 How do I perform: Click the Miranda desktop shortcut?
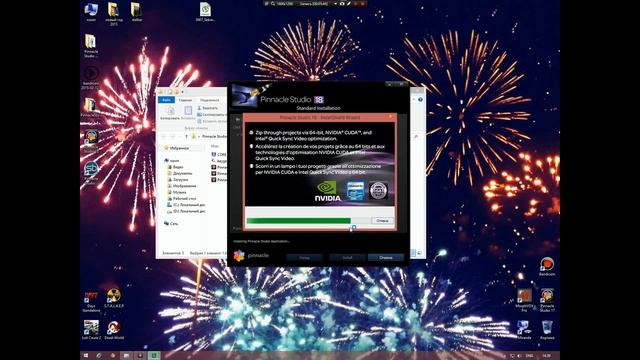(x=524, y=330)
